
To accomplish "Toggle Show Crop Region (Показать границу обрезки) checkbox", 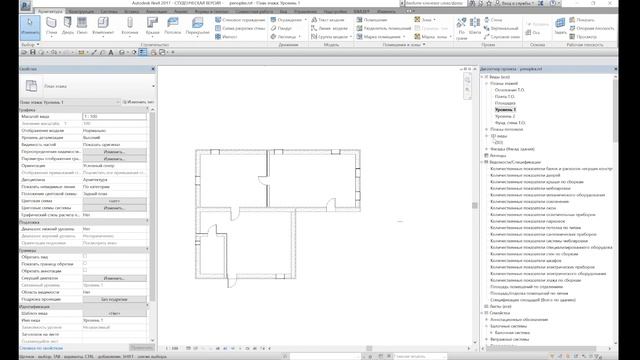I will click(85, 264).
